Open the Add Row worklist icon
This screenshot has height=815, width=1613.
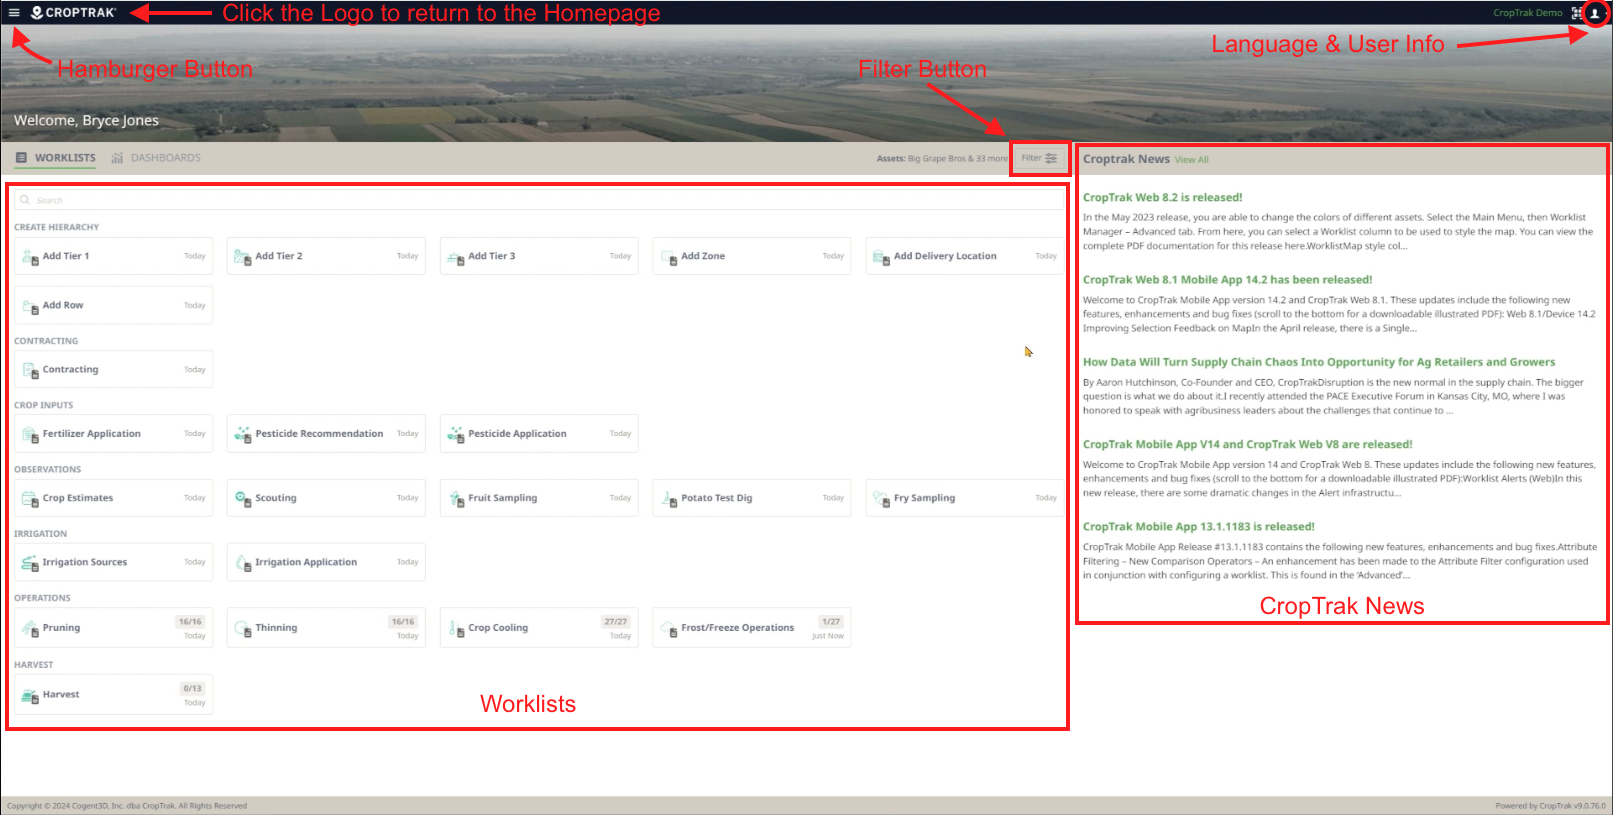click(31, 306)
